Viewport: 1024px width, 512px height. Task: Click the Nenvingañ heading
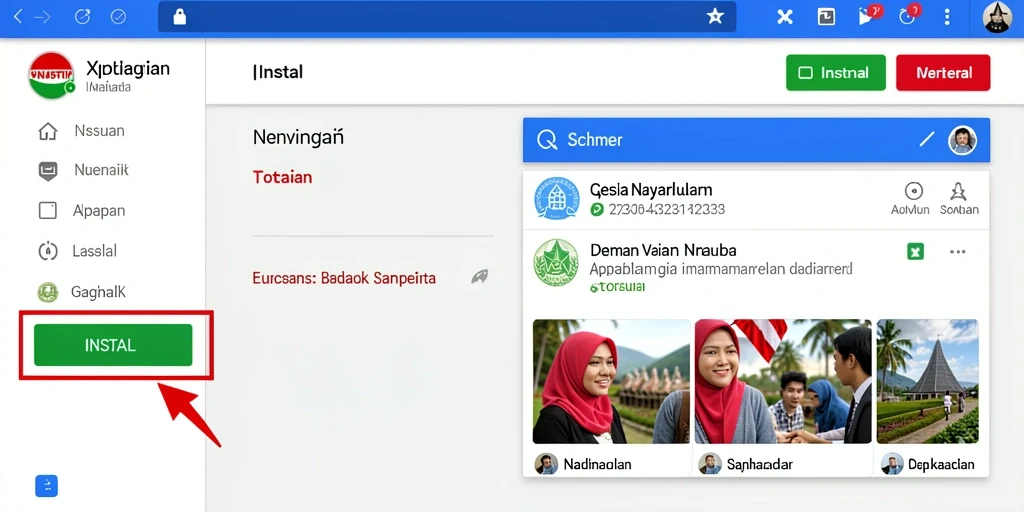point(298,137)
